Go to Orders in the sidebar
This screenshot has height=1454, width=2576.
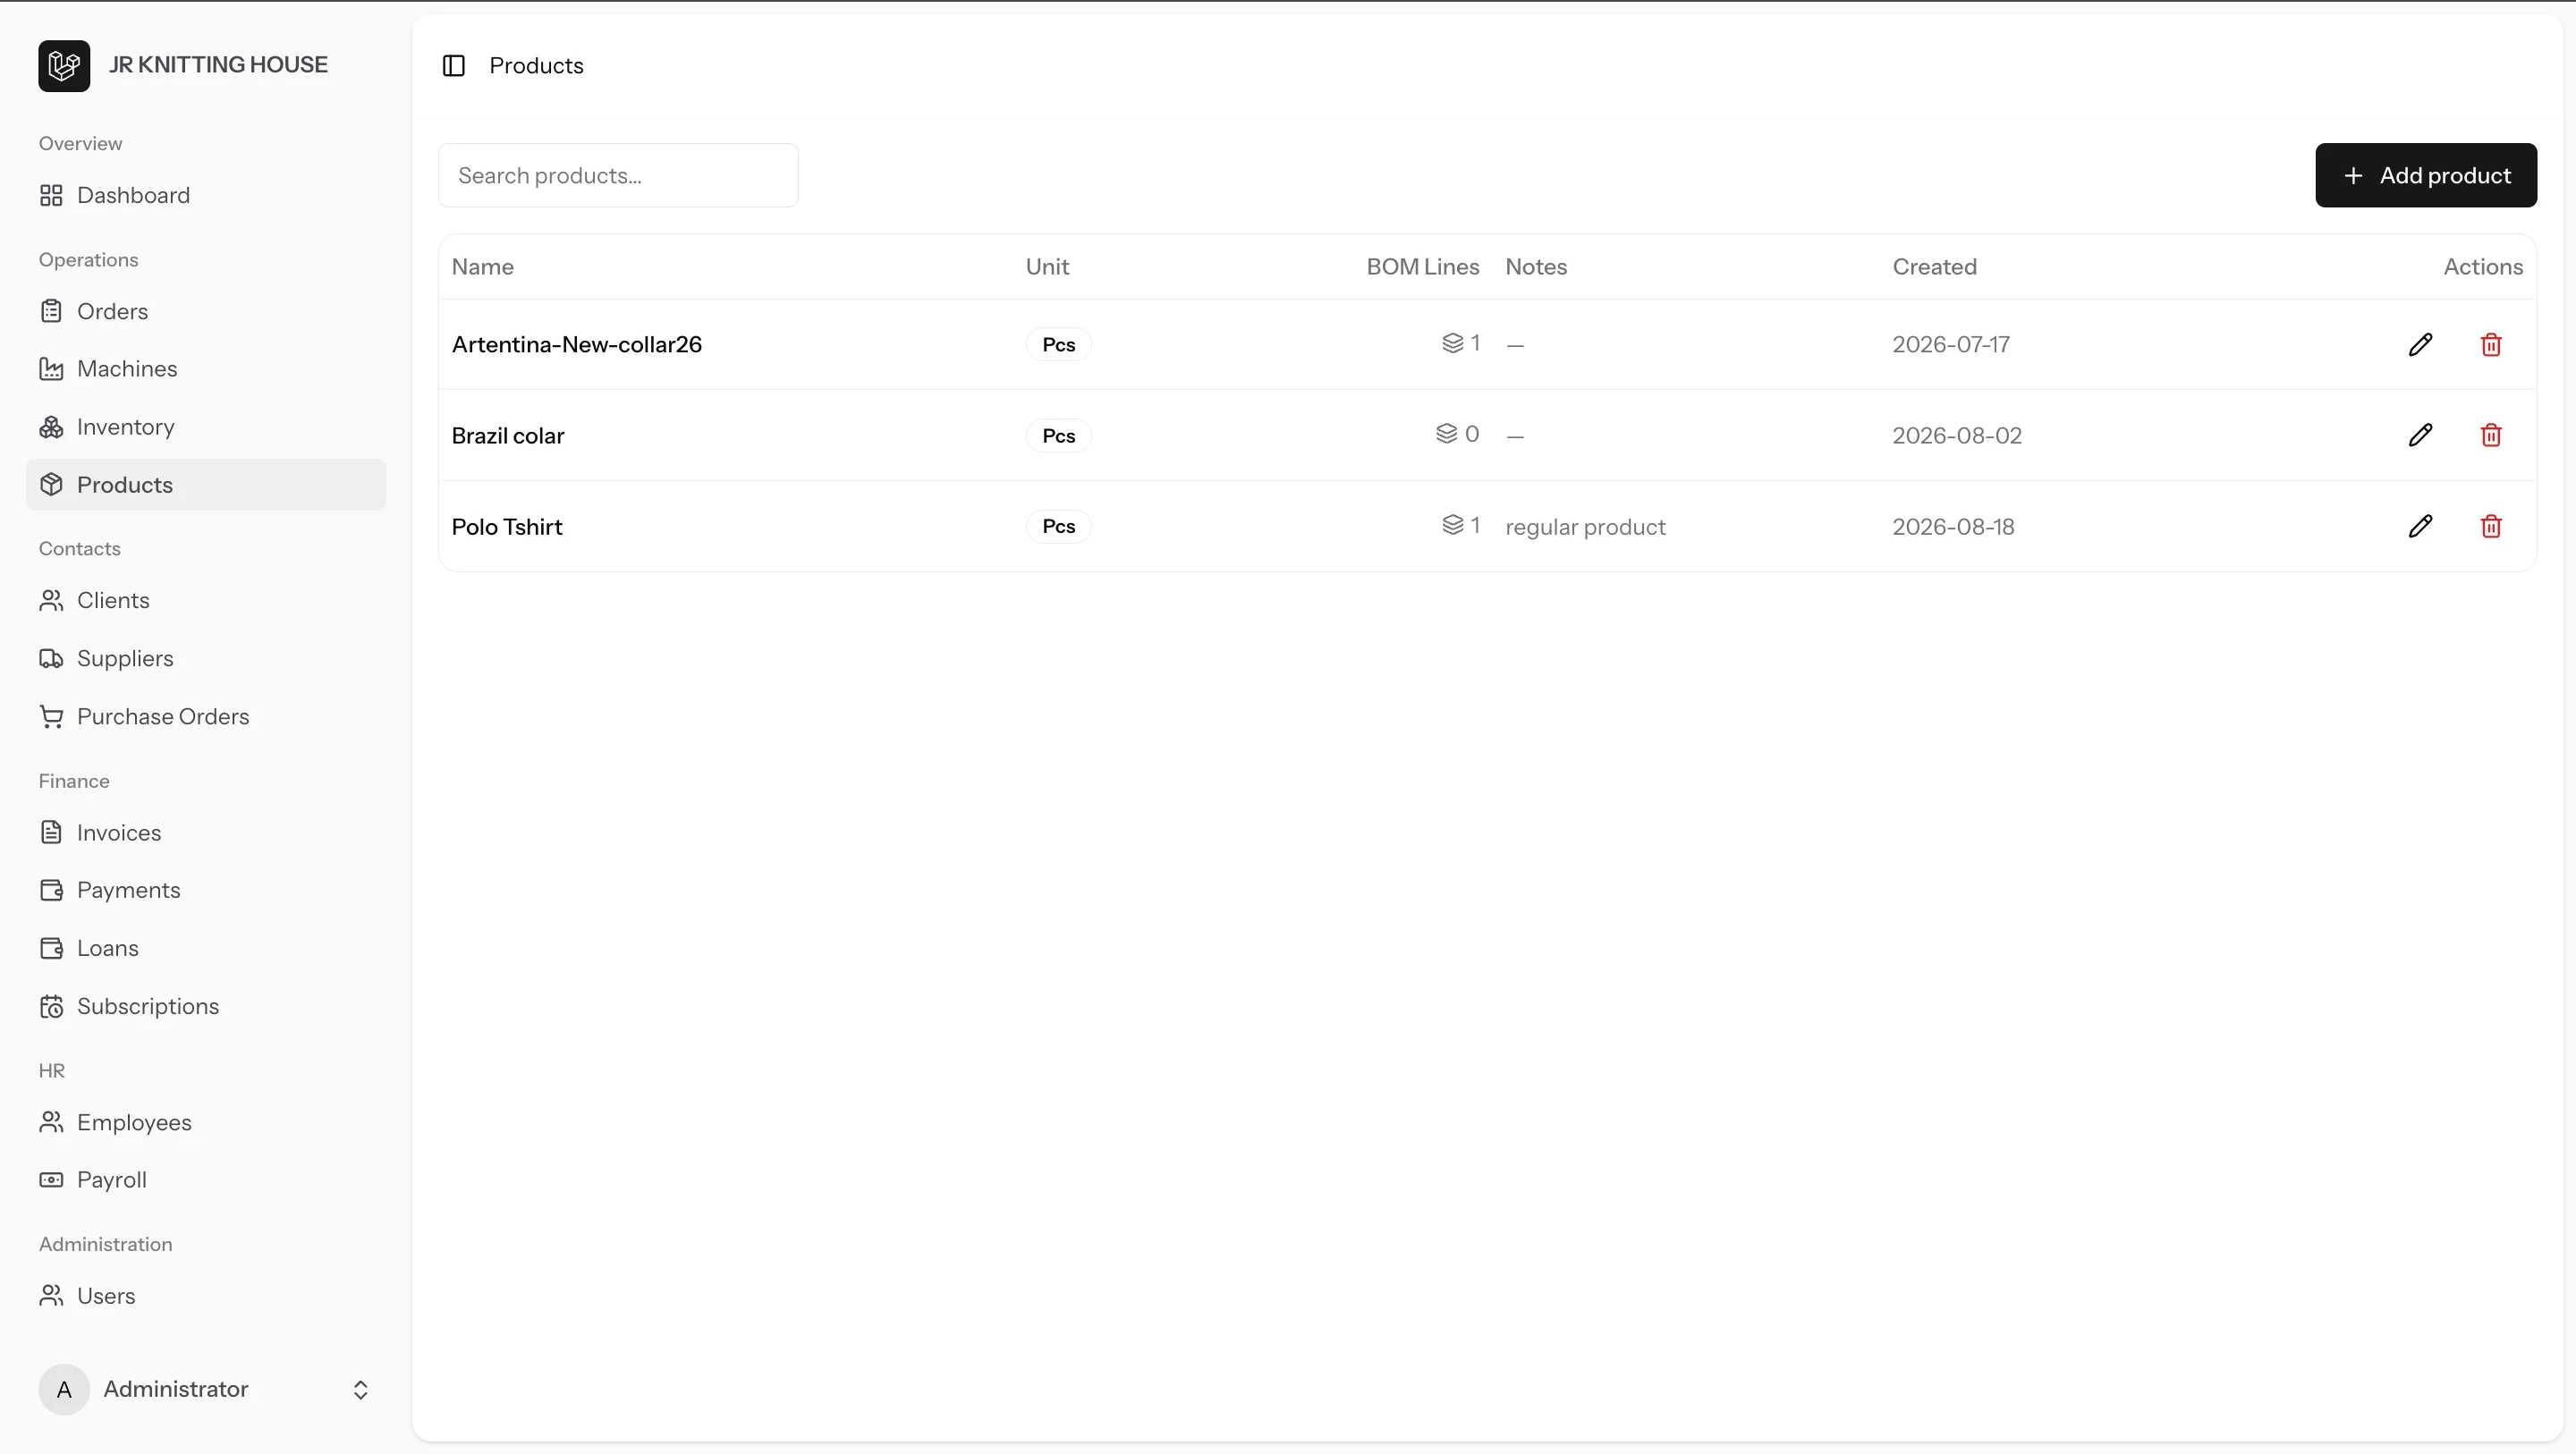click(206, 311)
